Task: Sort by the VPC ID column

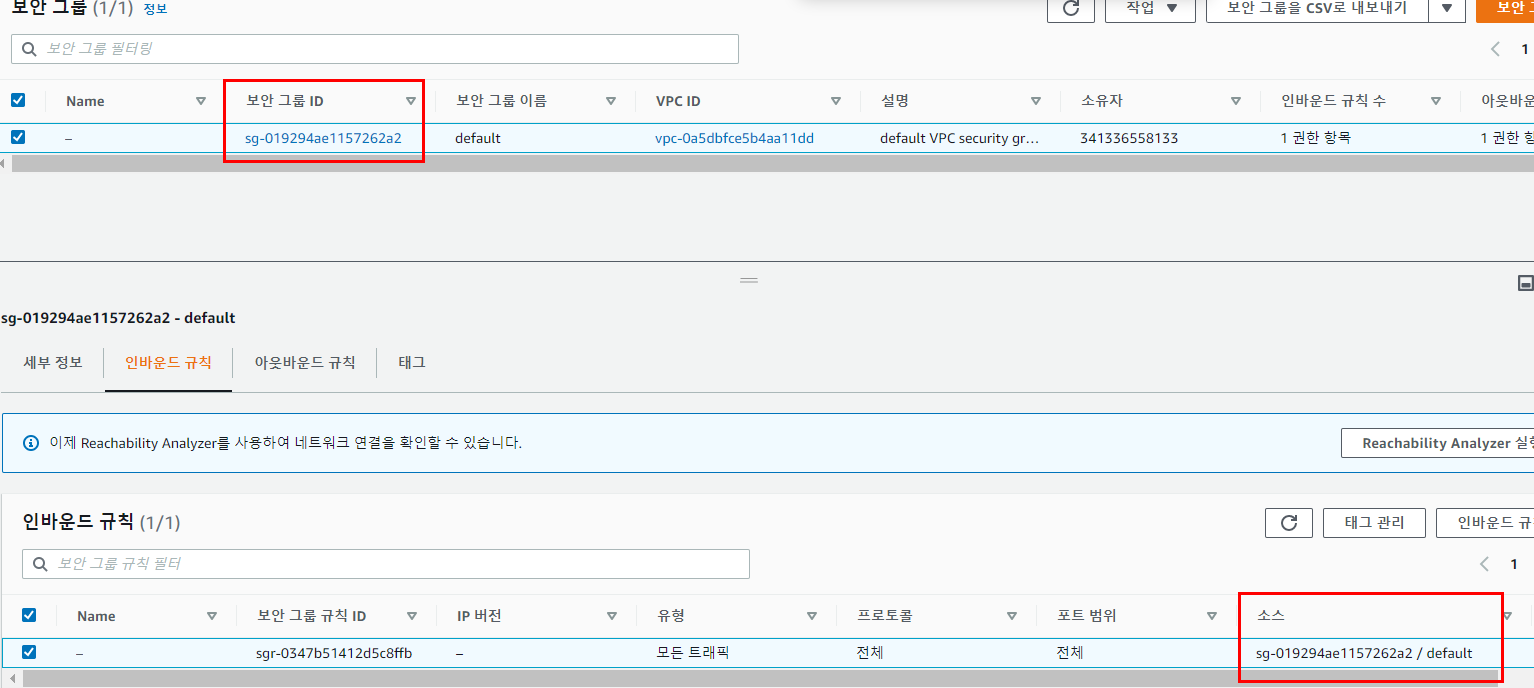Action: coord(836,101)
